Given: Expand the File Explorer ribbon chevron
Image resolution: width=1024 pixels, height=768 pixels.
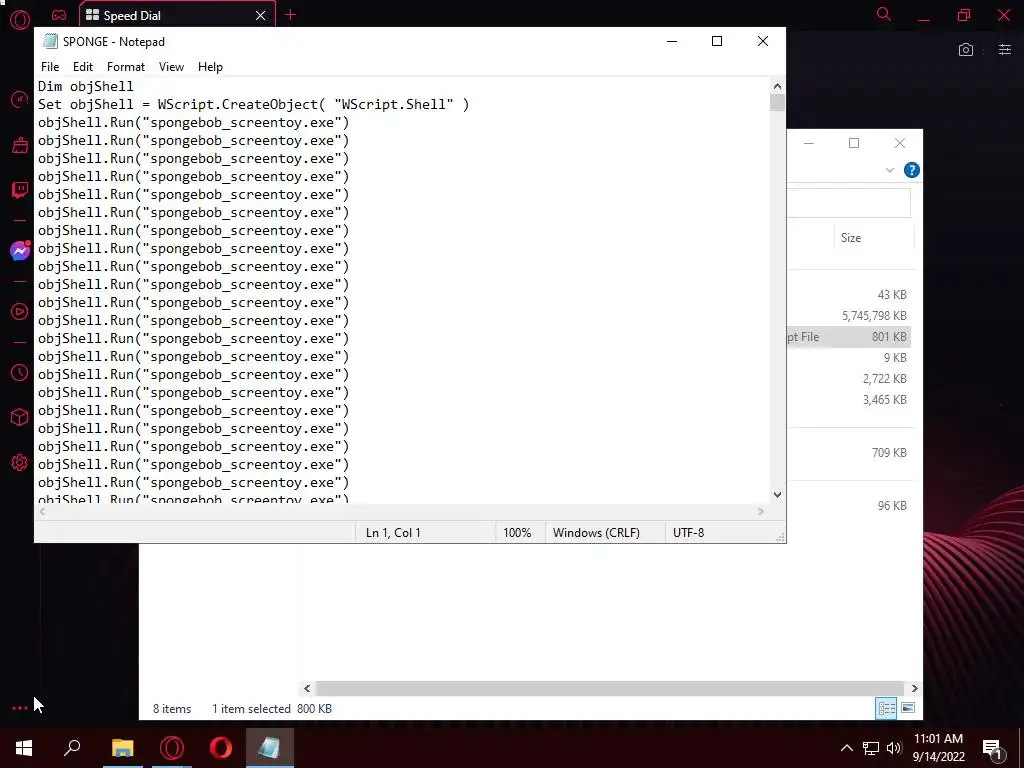Looking at the screenshot, I should pos(889,170).
